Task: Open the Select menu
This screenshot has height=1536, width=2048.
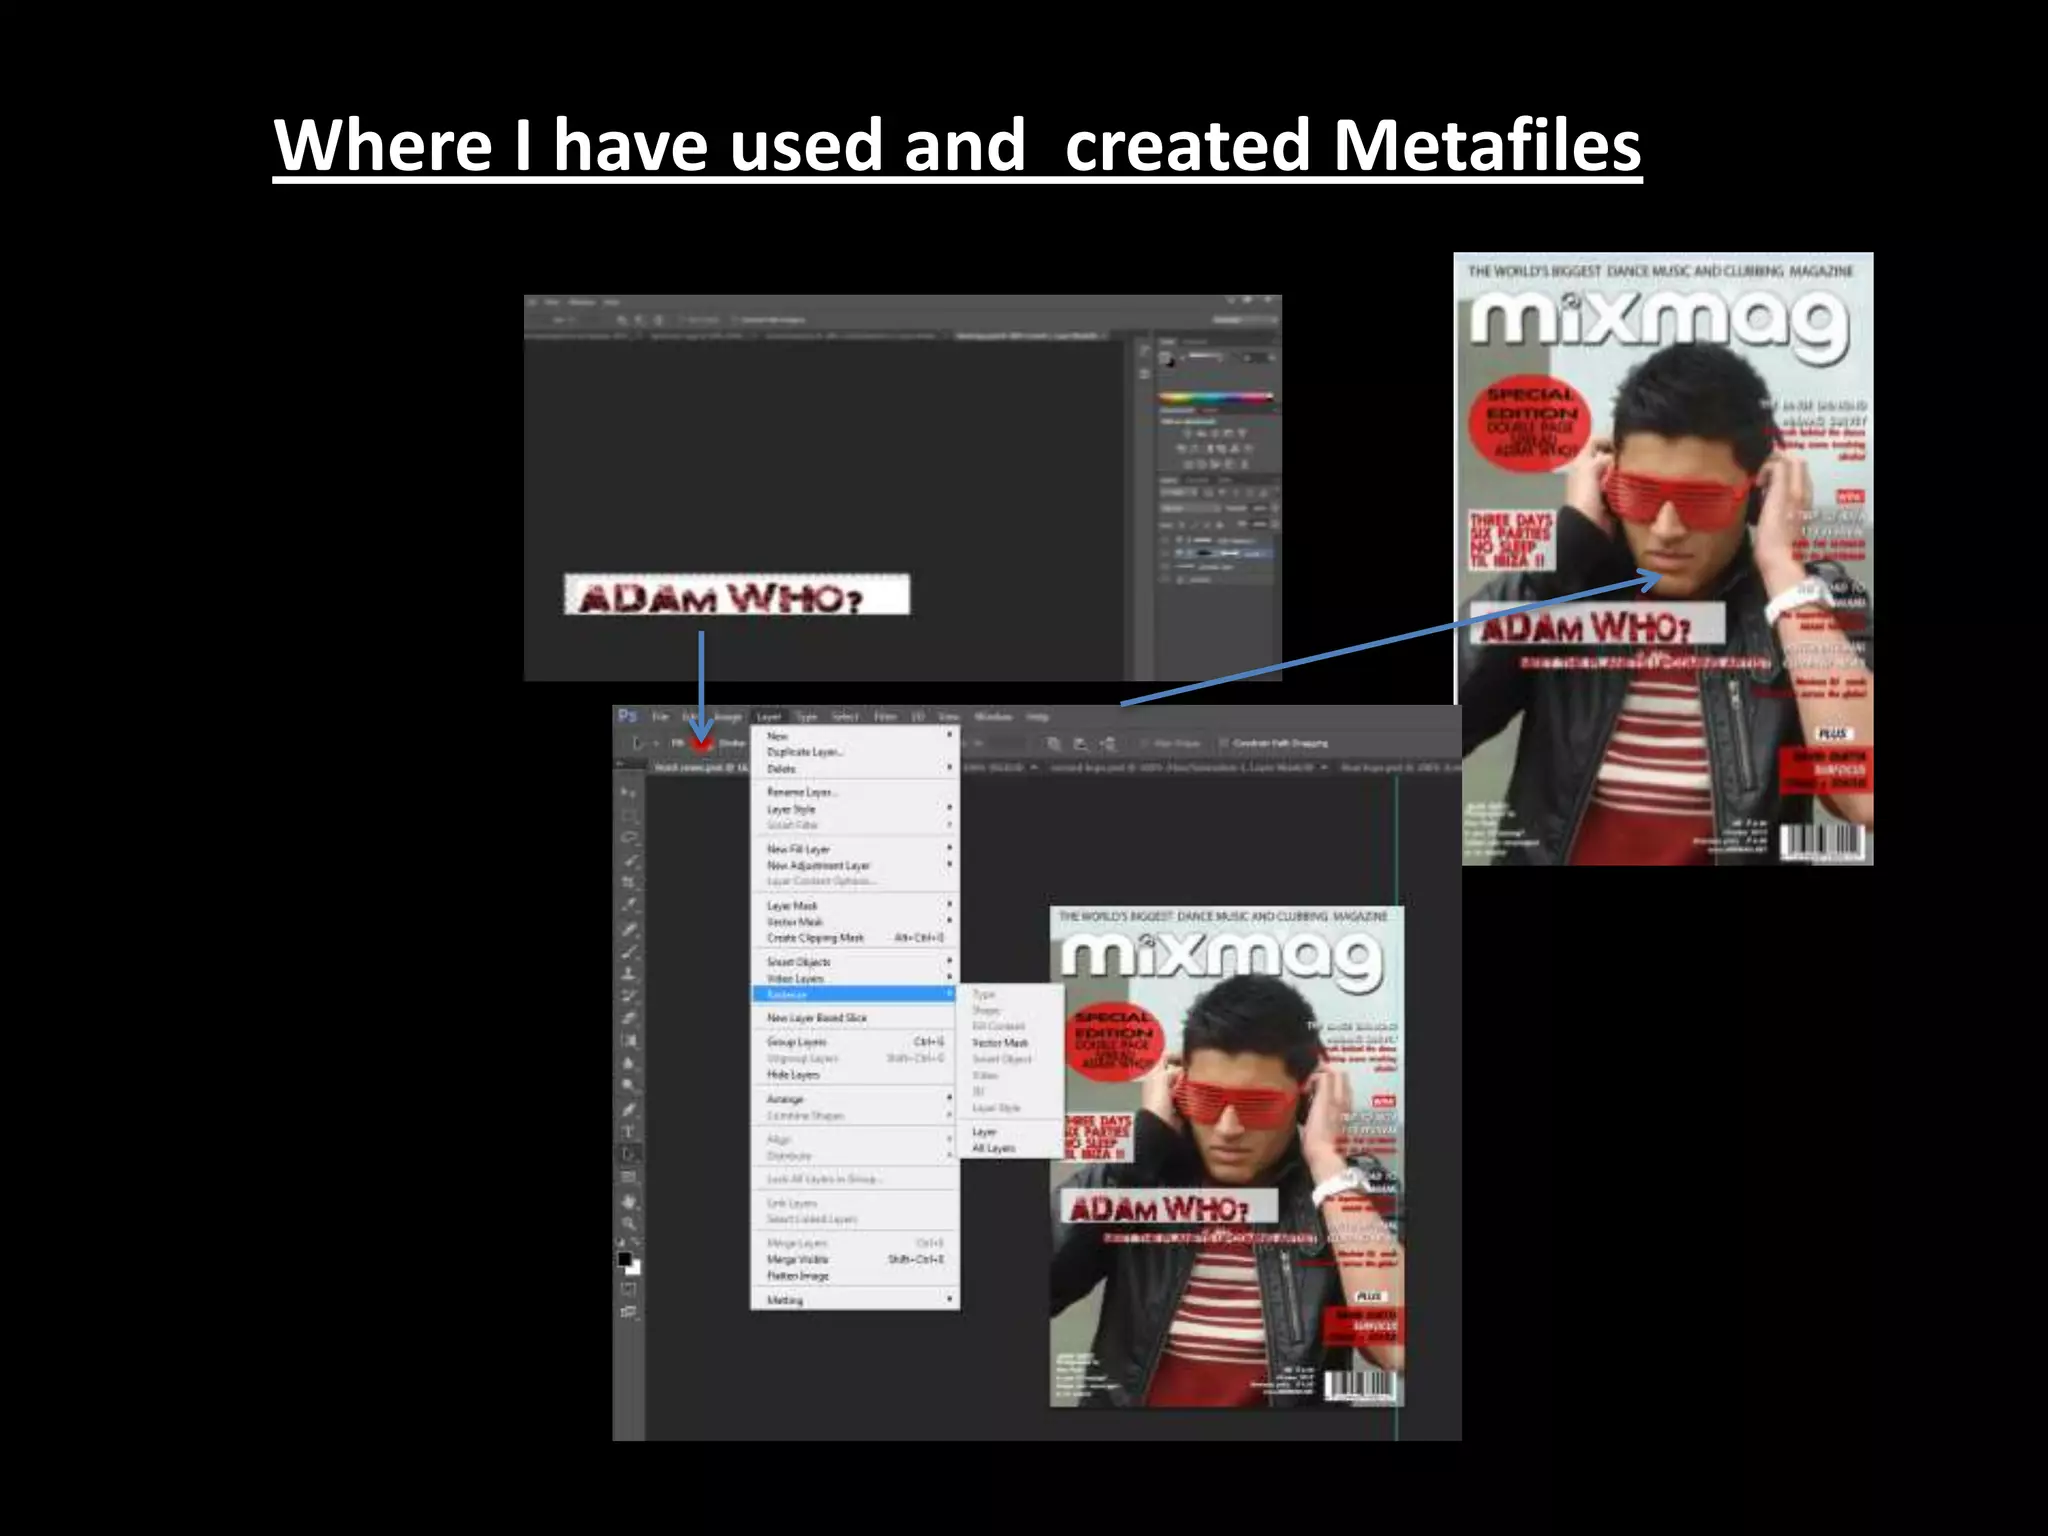Action: tap(845, 716)
